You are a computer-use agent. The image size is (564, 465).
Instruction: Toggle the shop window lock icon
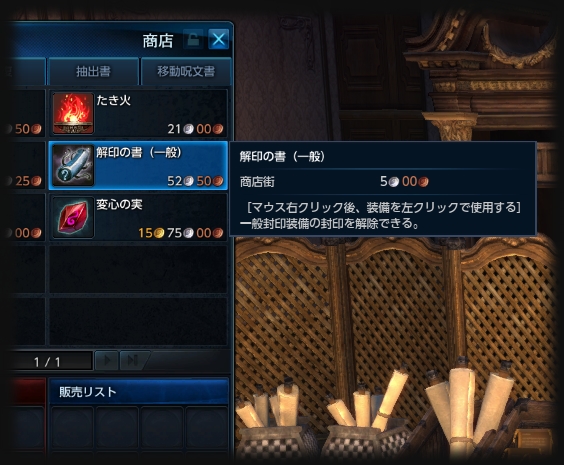point(194,39)
